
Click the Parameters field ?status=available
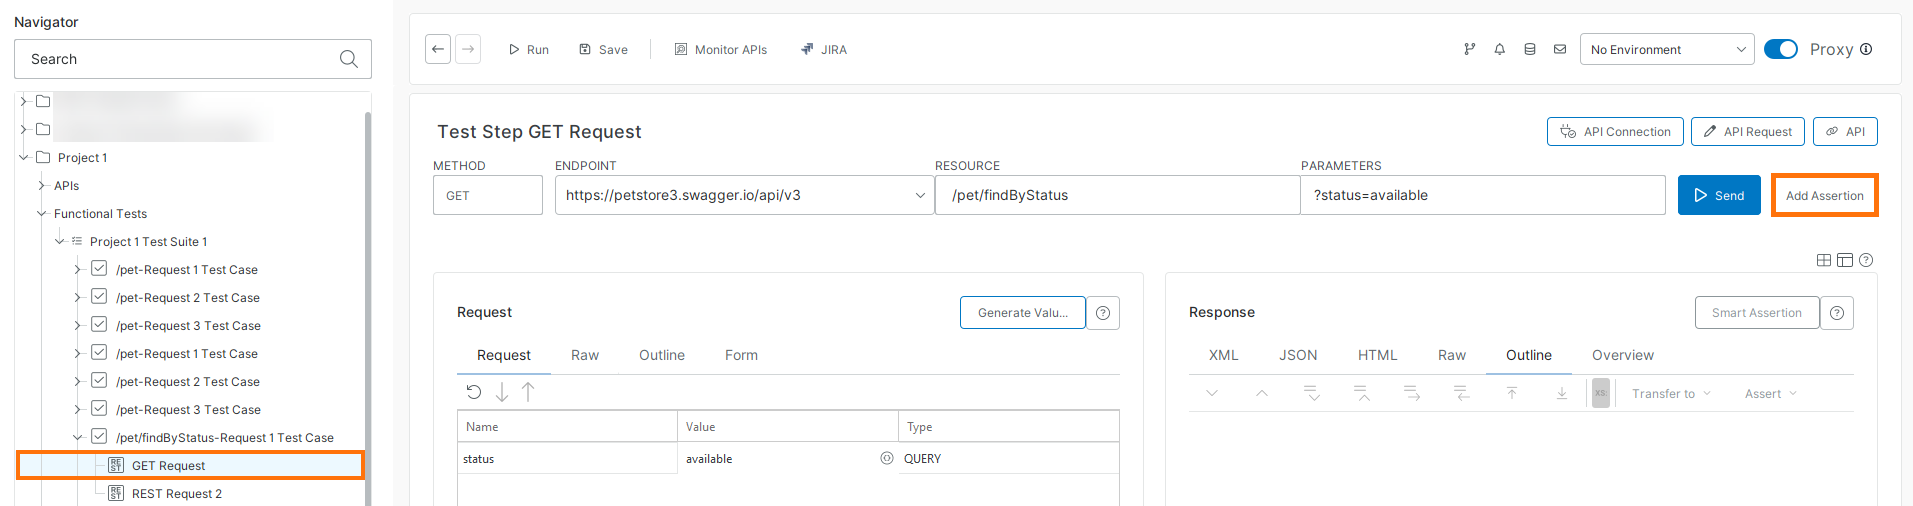coord(1483,195)
